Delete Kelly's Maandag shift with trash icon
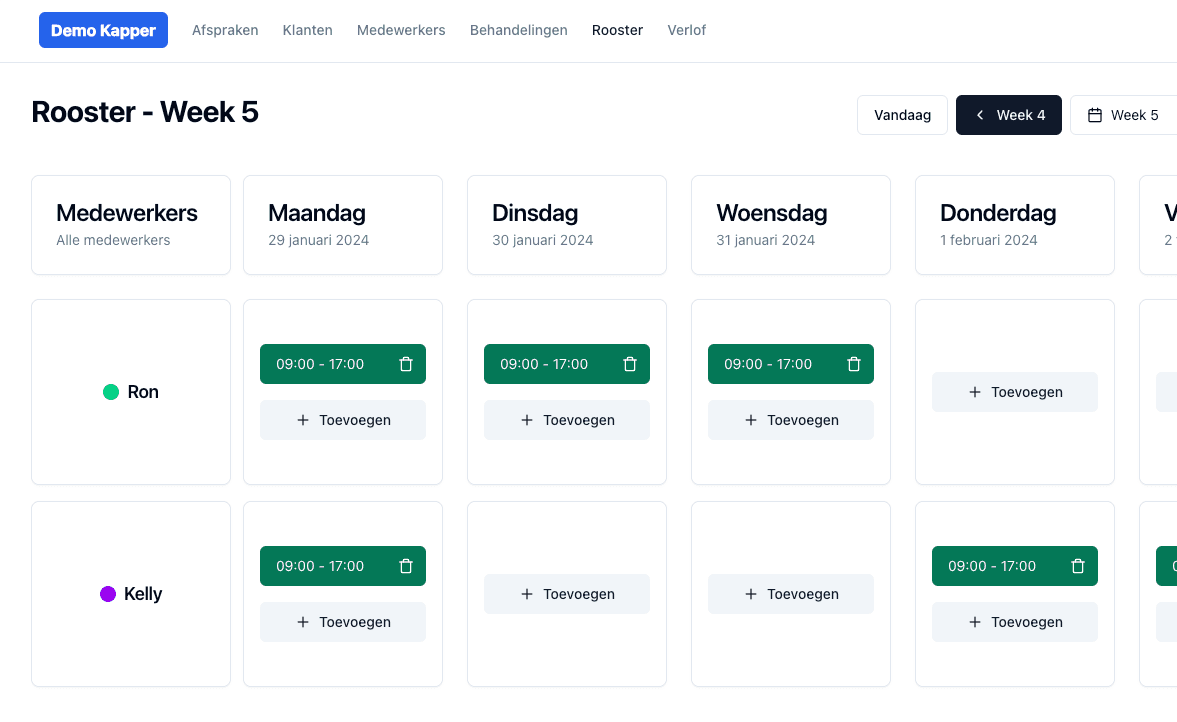 click(x=406, y=566)
